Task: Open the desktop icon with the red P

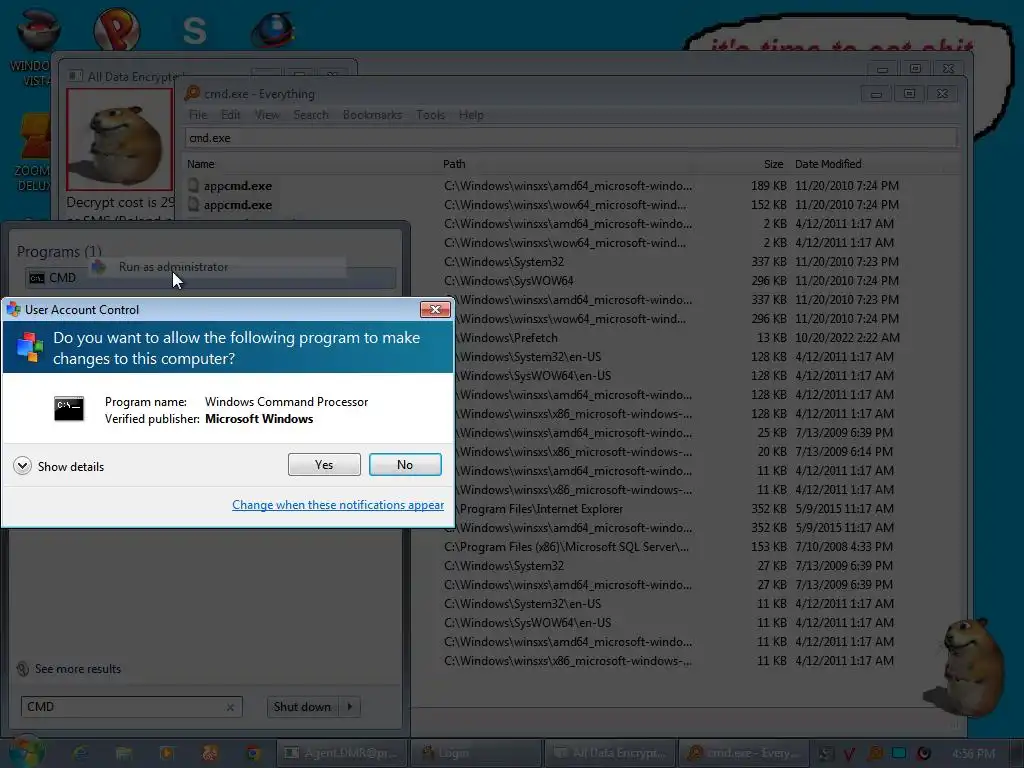Action: tap(116, 29)
